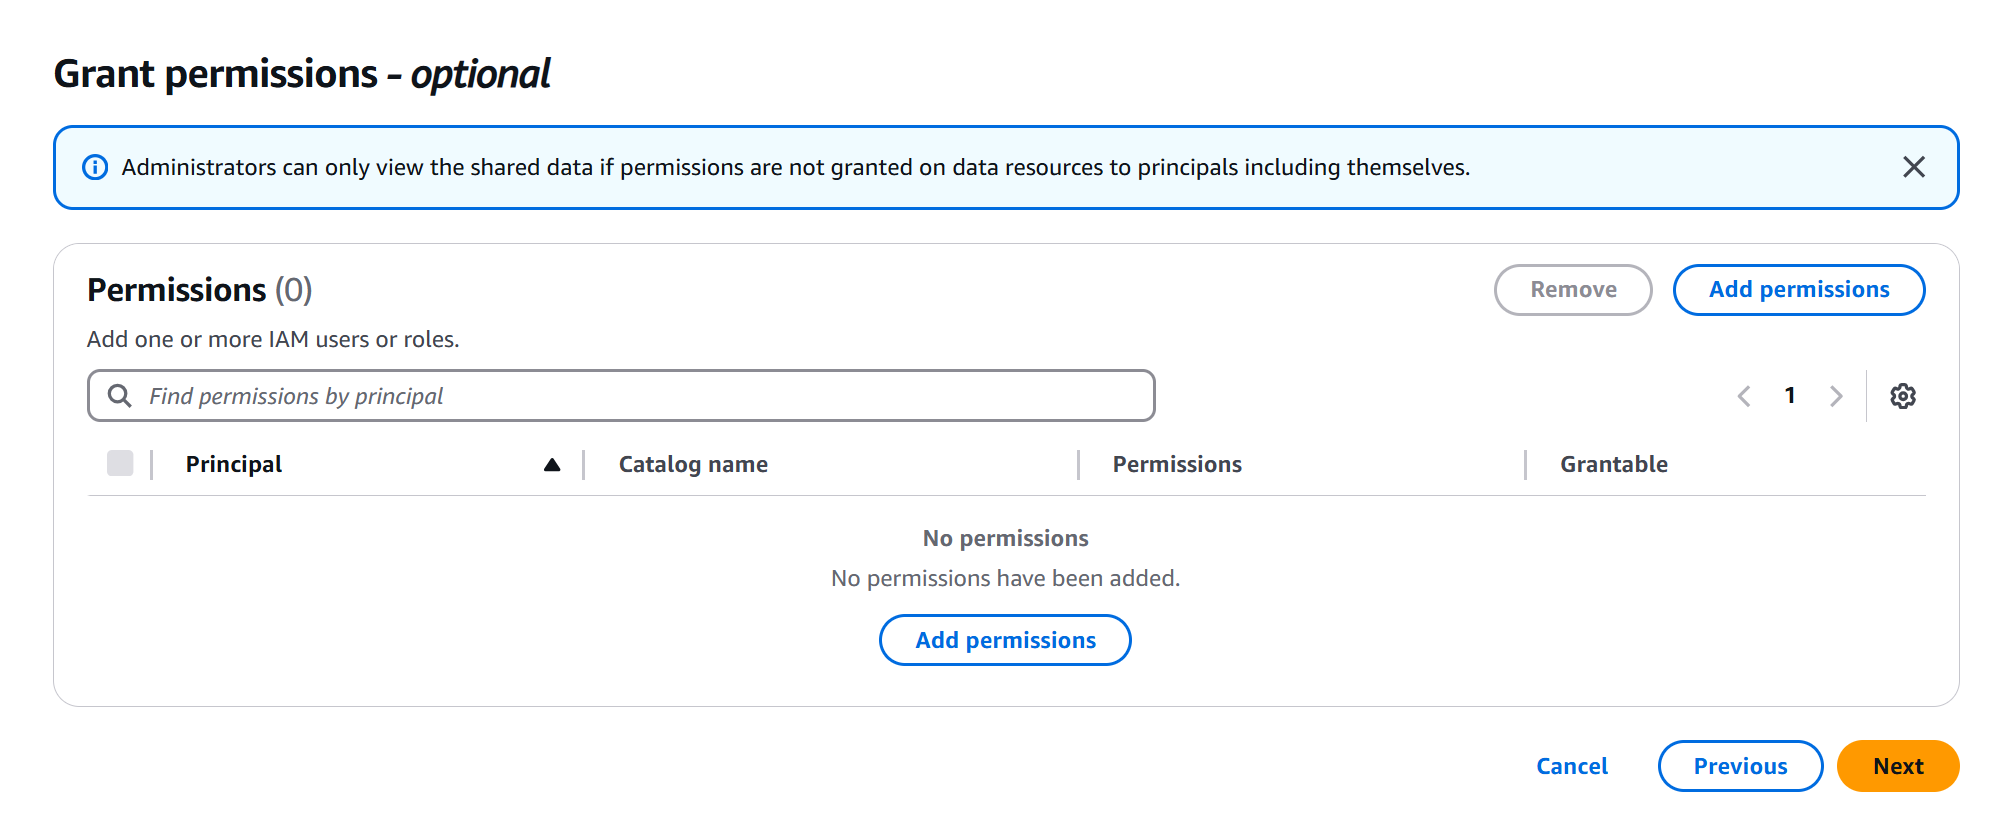
Task: Dismiss the administrators info banner
Action: (x=1913, y=167)
